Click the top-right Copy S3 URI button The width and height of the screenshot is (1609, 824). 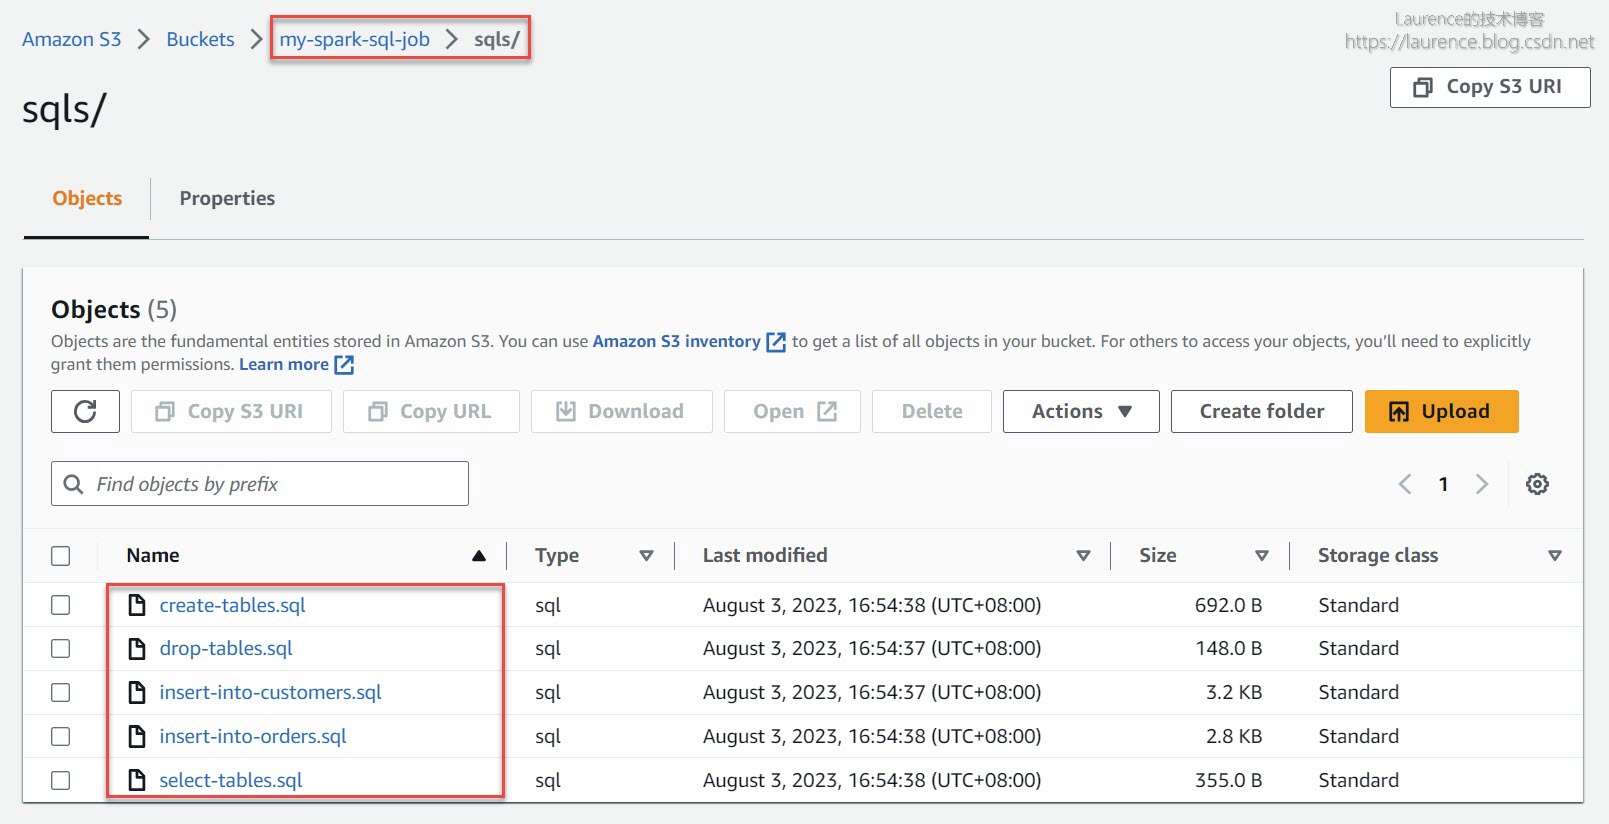1490,87
